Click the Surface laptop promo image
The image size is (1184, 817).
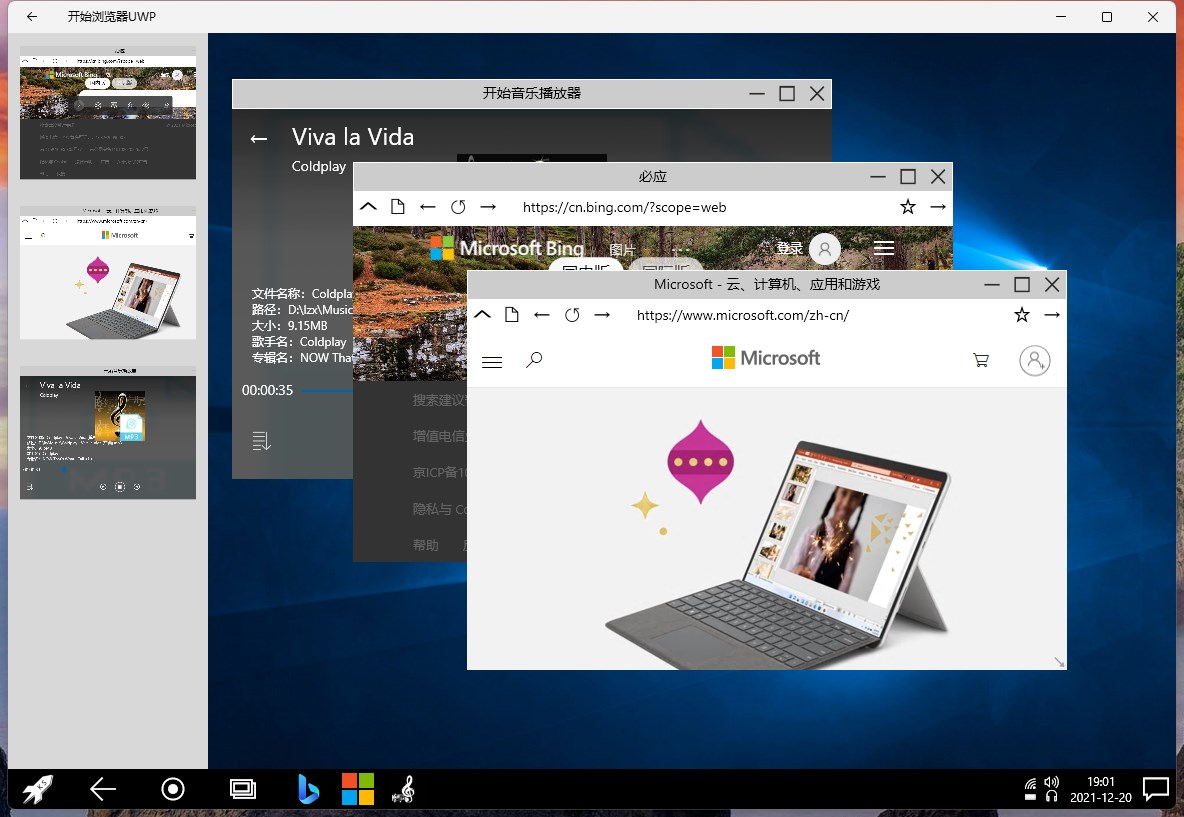tap(778, 553)
